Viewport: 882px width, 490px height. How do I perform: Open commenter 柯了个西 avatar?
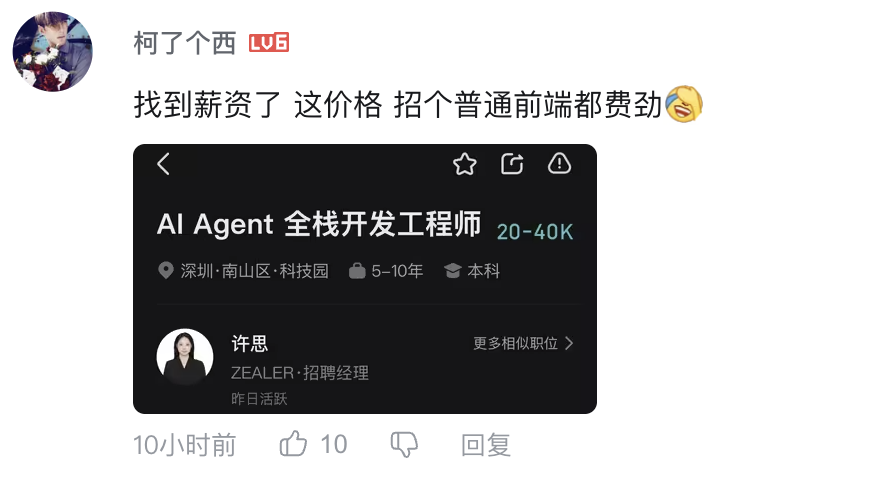[x=53, y=51]
